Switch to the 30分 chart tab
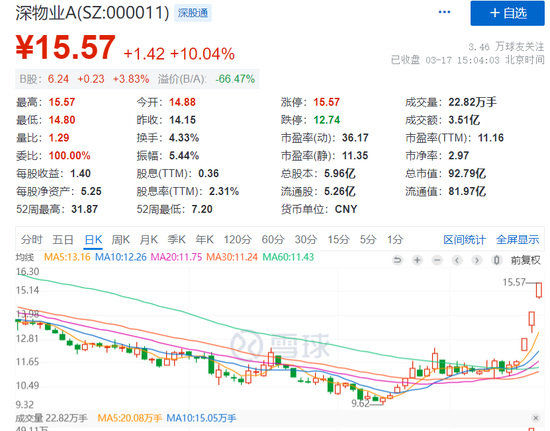 pos(306,240)
